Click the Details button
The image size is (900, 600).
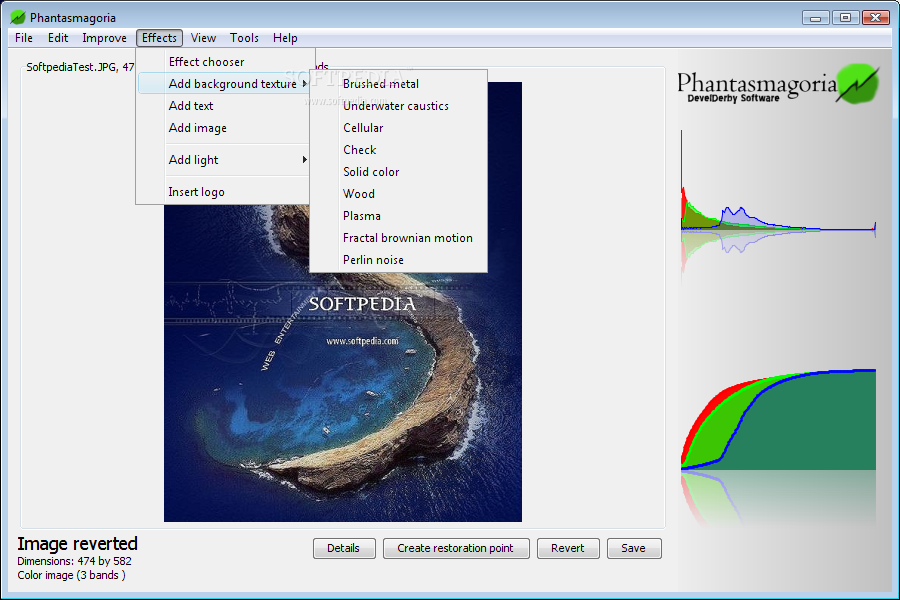point(344,548)
